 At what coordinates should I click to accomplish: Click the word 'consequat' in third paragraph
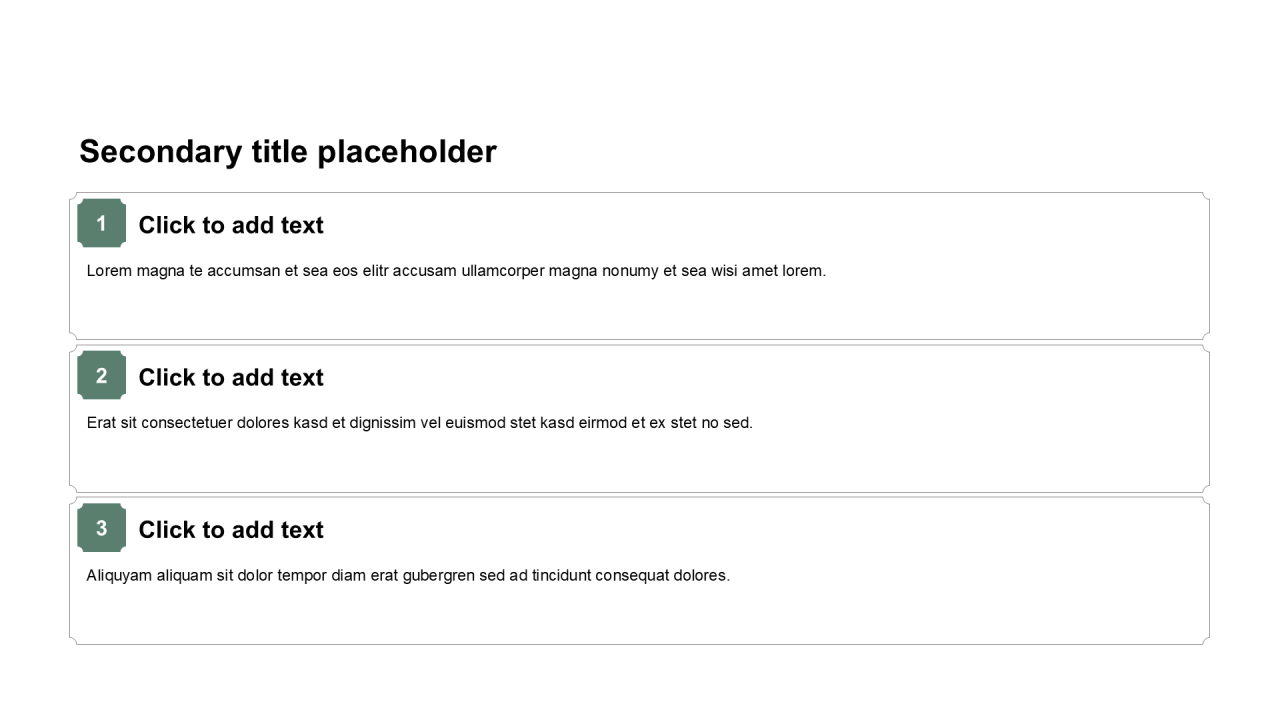(632, 576)
